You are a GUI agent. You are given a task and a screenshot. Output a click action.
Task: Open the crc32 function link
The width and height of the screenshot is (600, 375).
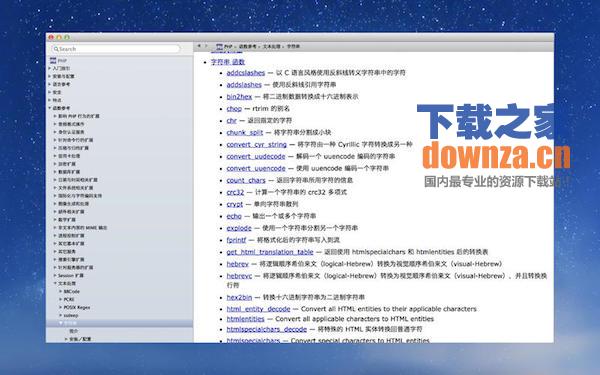click(235, 192)
